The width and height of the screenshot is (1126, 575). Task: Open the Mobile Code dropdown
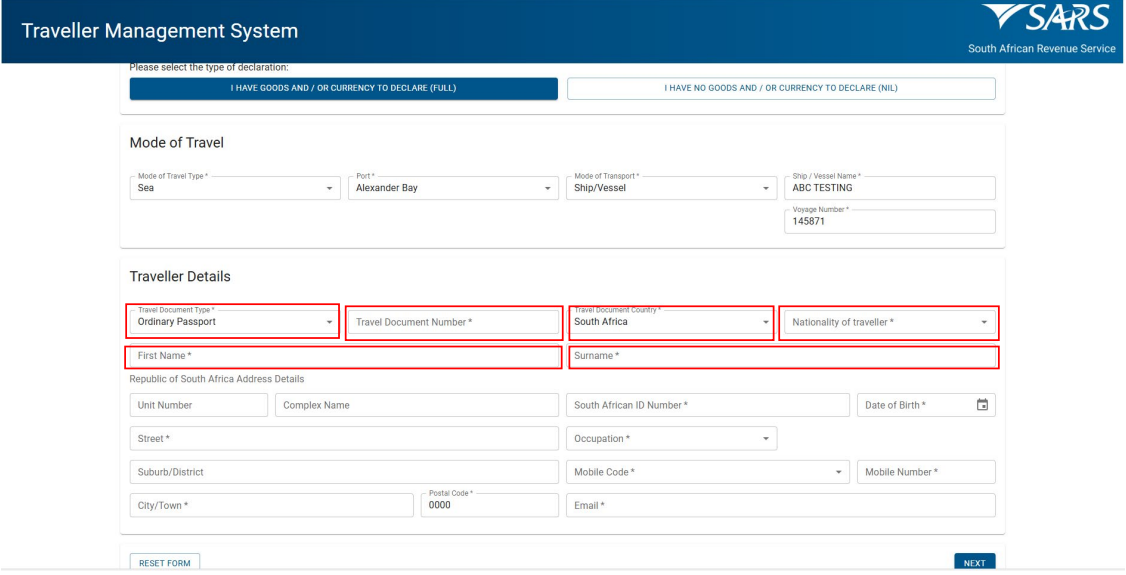click(x=708, y=472)
